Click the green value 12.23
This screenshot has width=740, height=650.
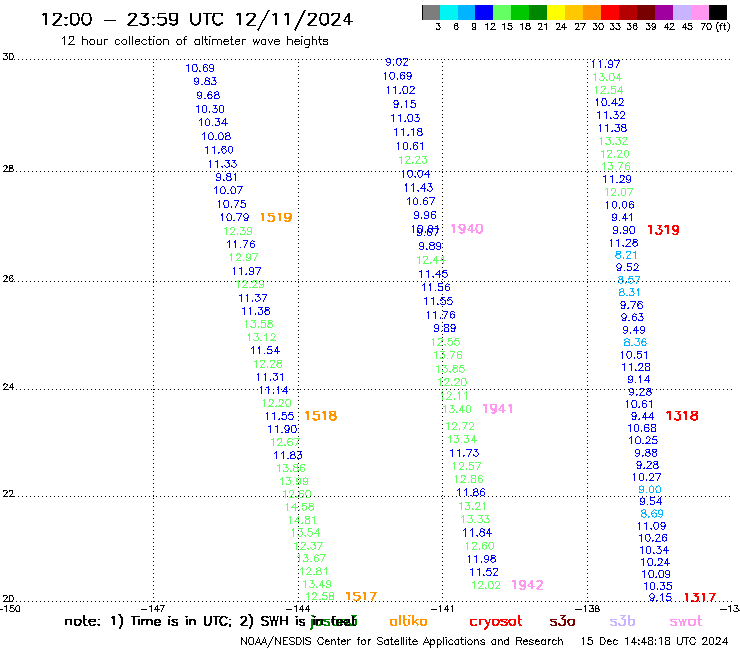click(413, 160)
